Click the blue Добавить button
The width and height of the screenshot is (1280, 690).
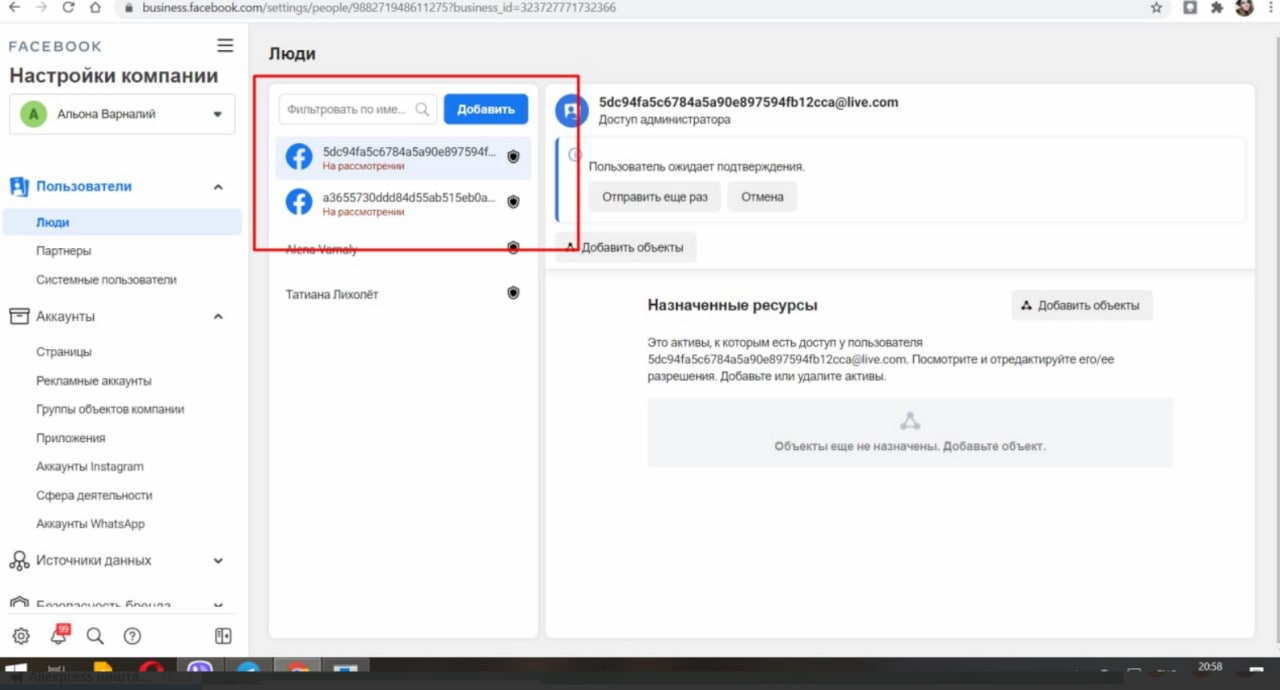[486, 109]
